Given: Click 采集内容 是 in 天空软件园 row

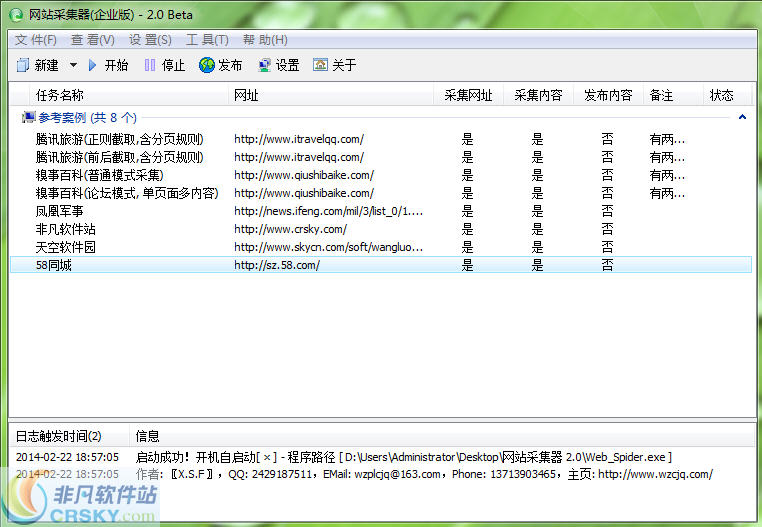Looking at the screenshot, I should (537, 247).
